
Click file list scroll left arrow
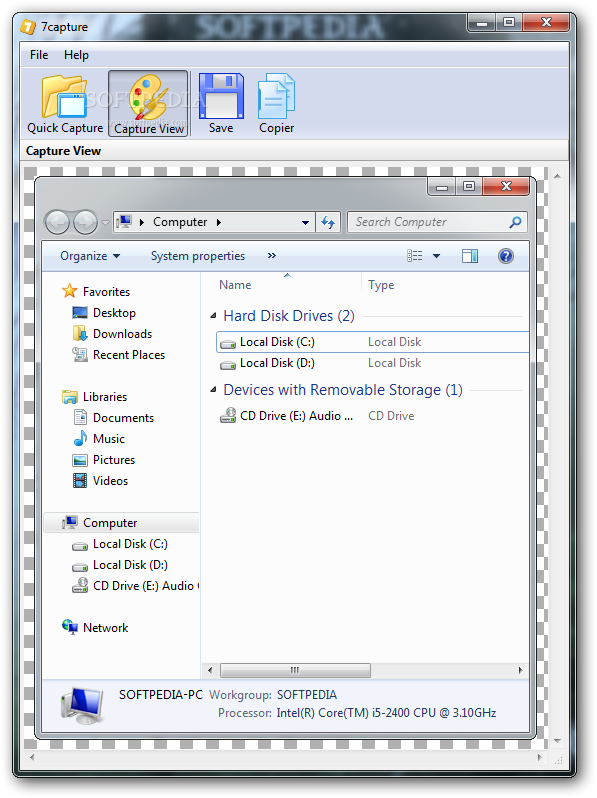(x=210, y=670)
